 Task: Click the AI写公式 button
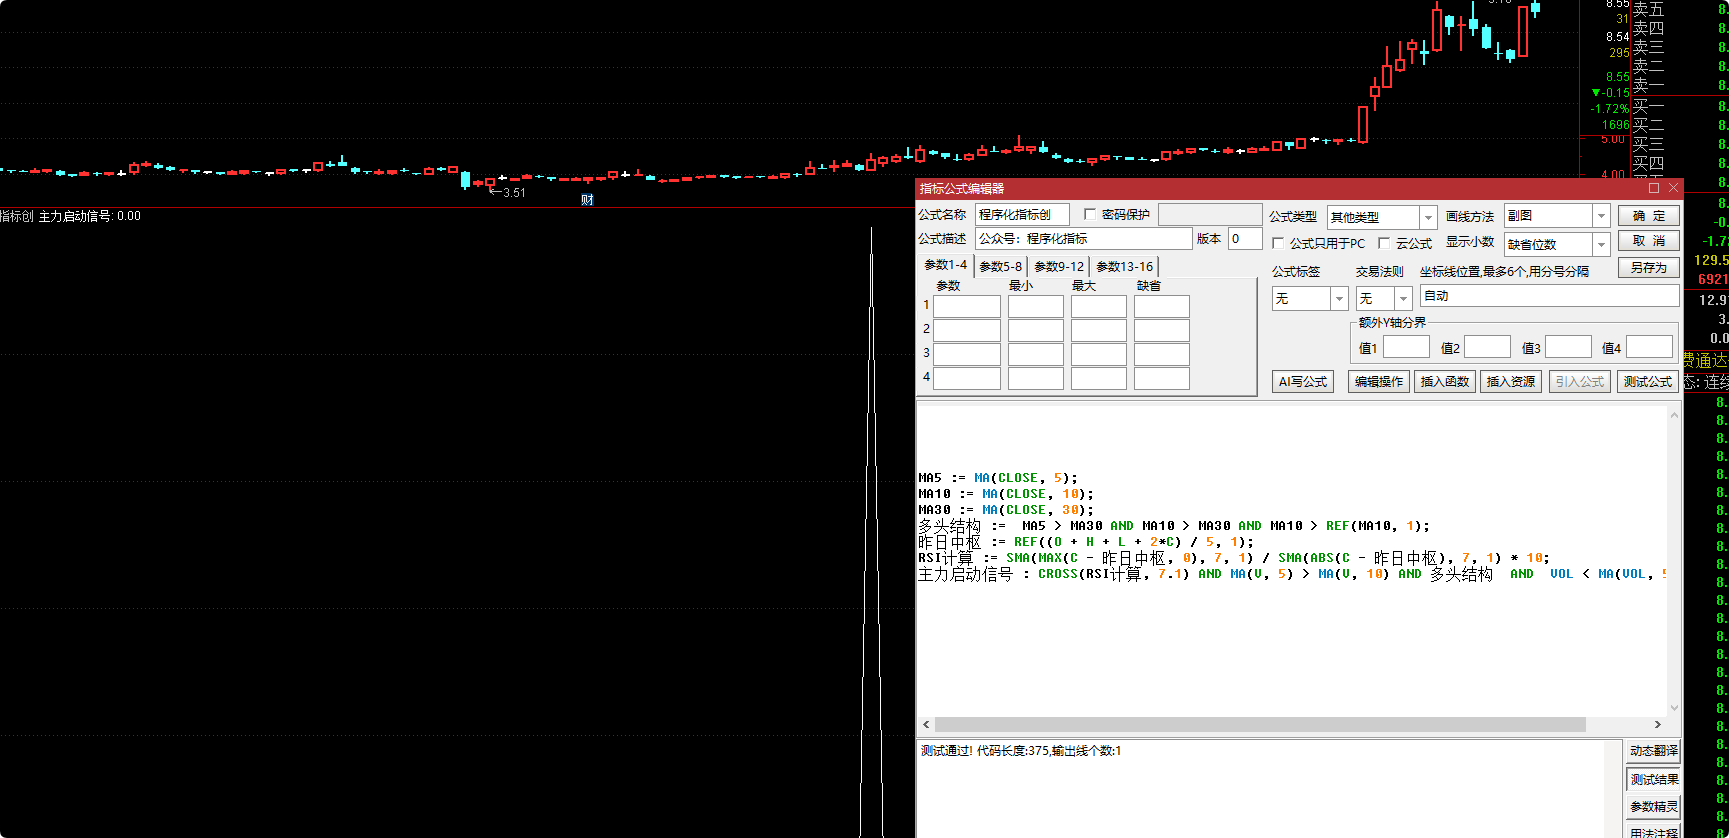tap(1302, 382)
